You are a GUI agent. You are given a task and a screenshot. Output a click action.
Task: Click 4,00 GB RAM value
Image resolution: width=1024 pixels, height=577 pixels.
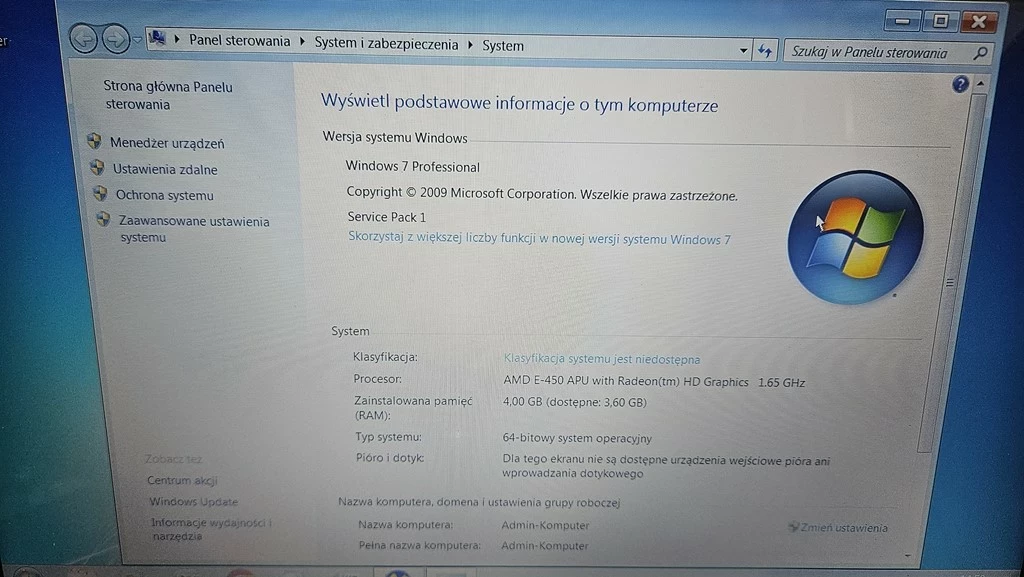575,402
